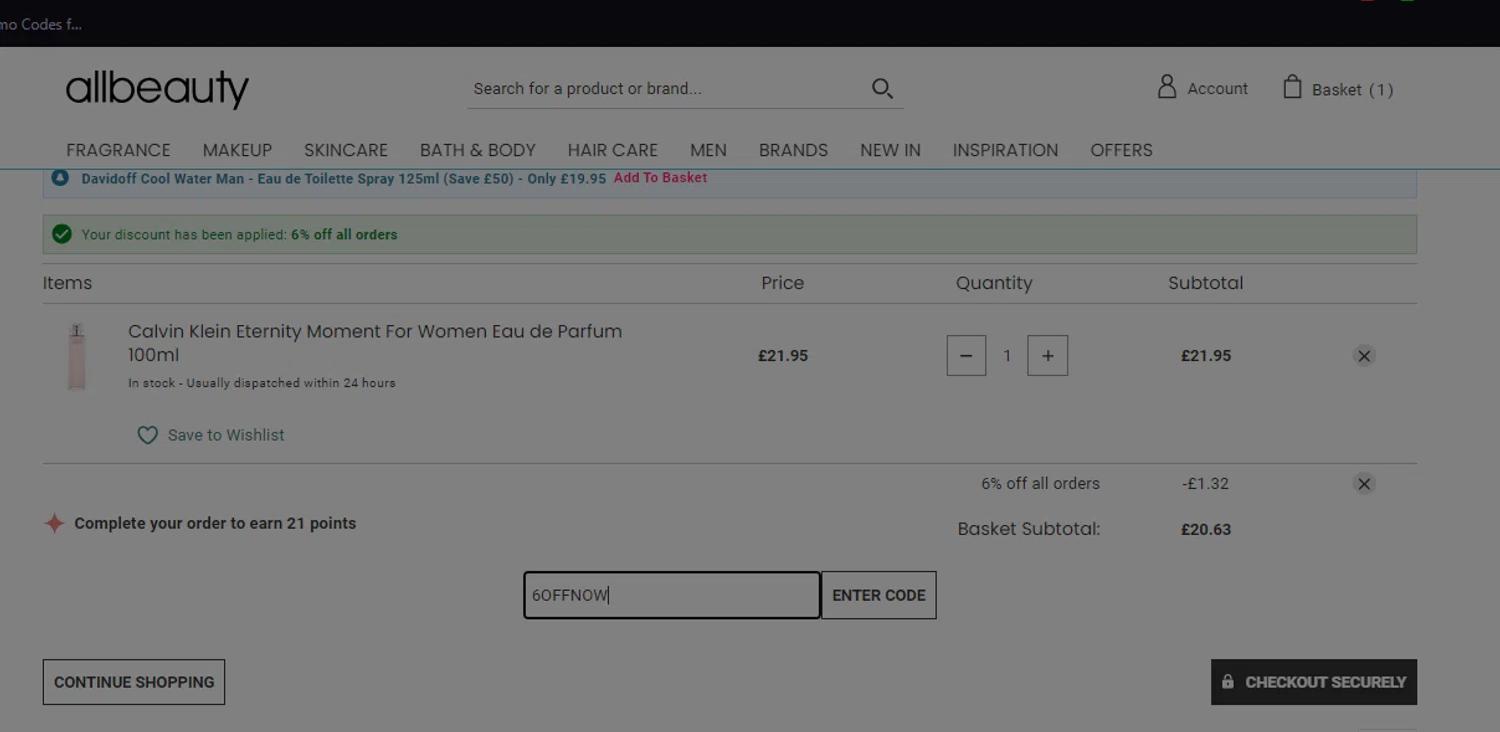The height and width of the screenshot is (732, 1500).
Task: Click the padlock icon on checkout button
Action: point(1228,681)
